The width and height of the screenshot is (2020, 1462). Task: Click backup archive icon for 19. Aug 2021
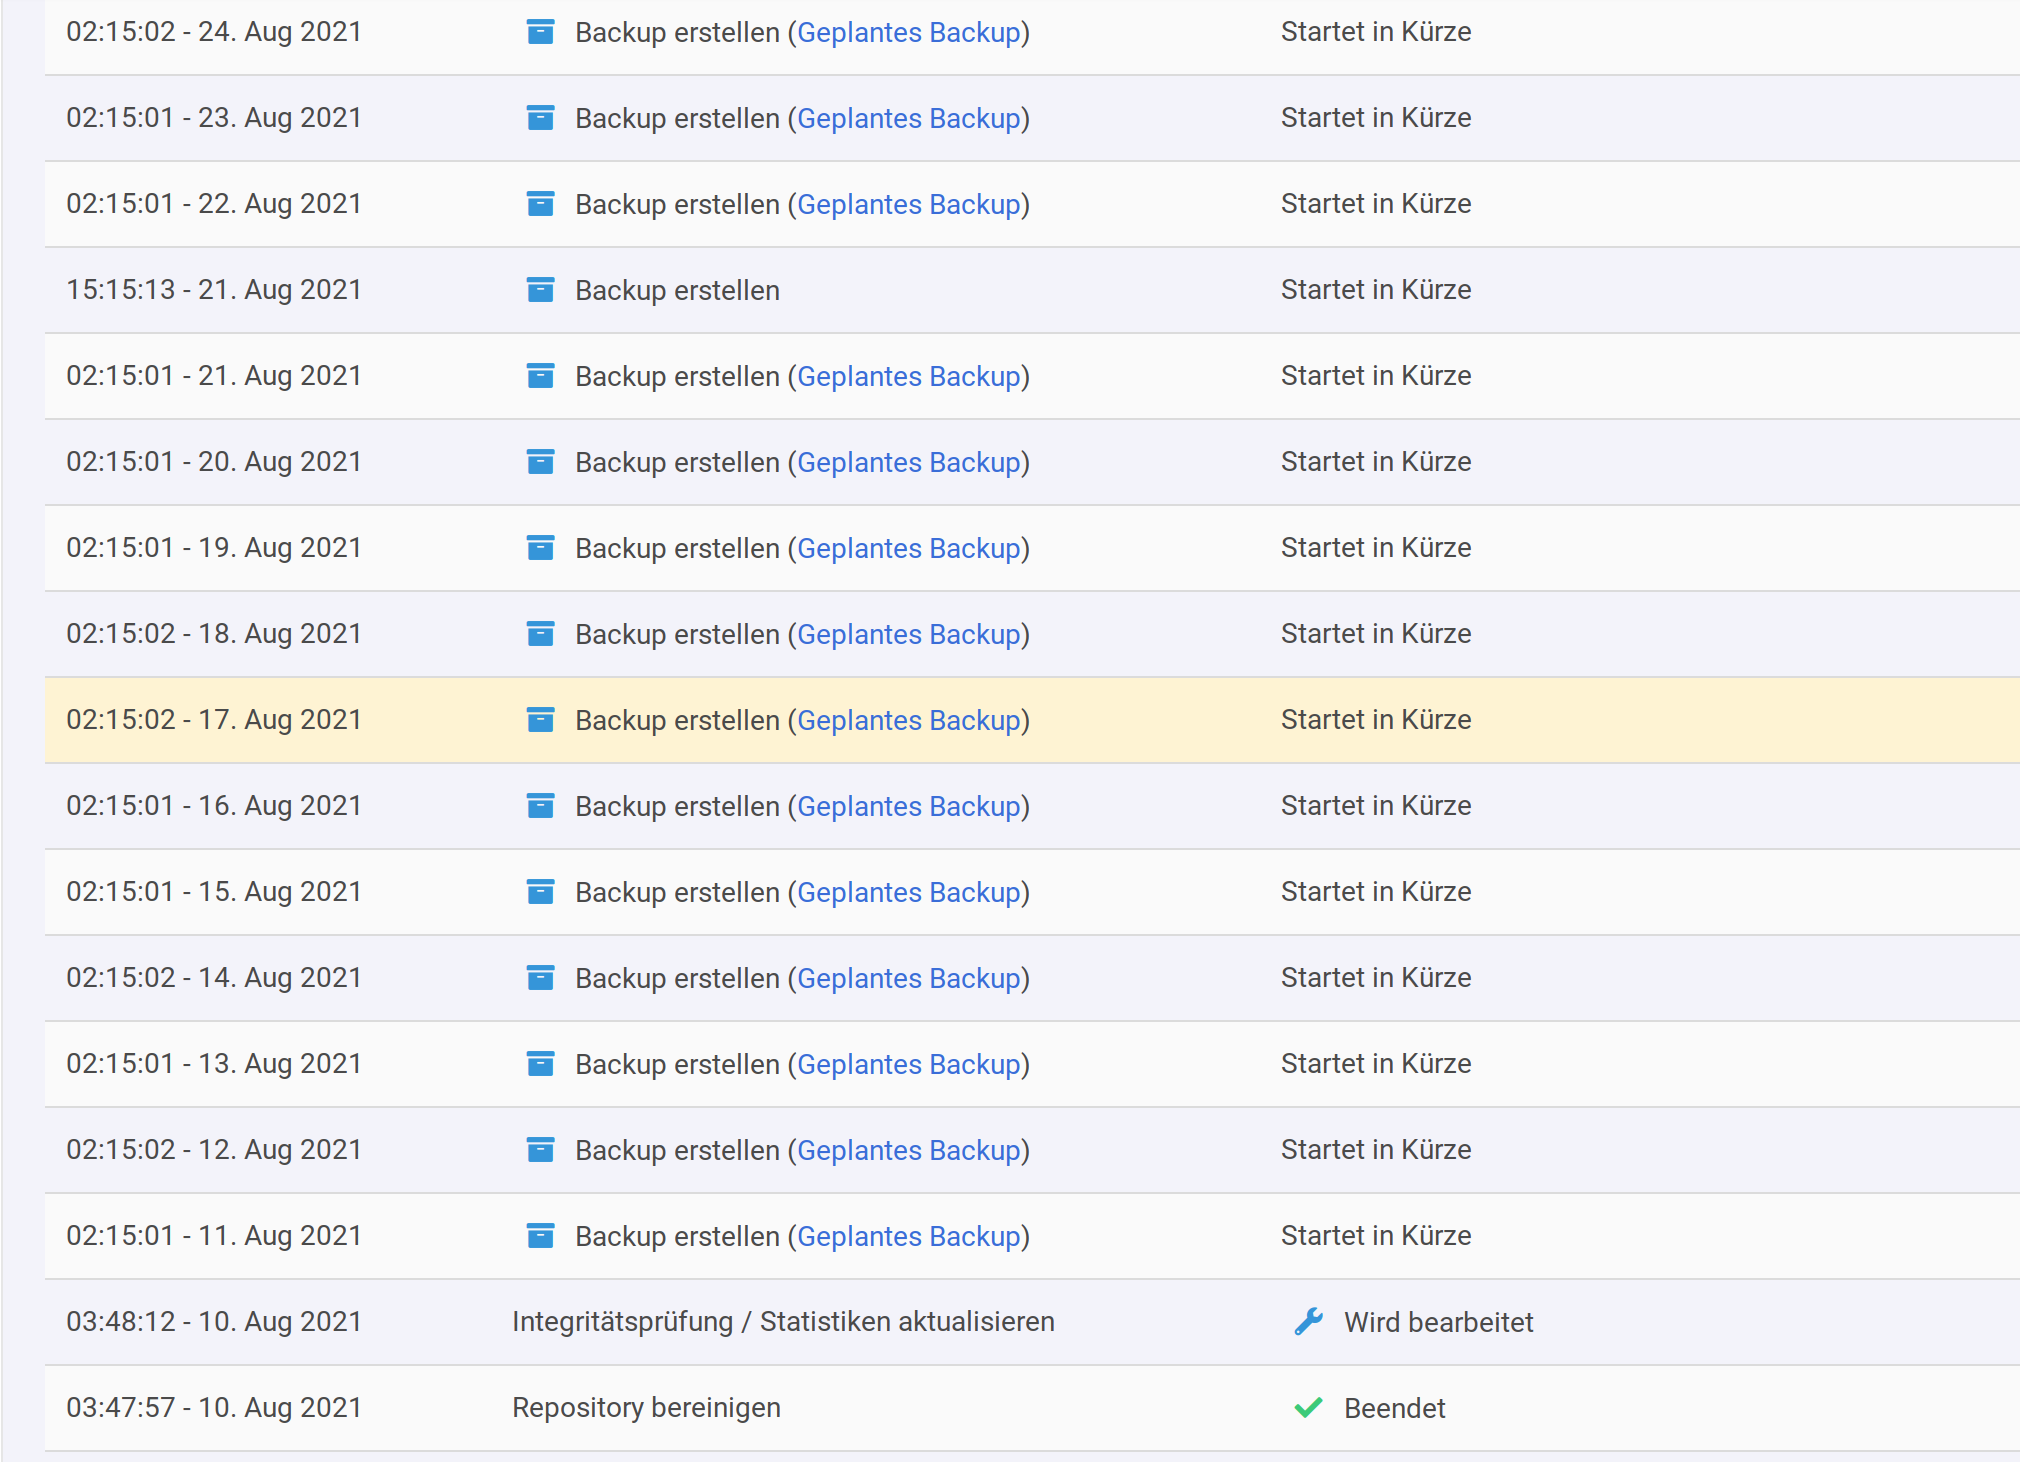[x=540, y=548]
